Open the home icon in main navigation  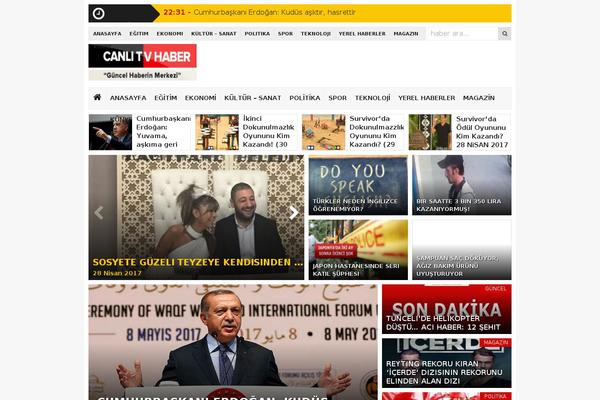[x=97, y=98]
